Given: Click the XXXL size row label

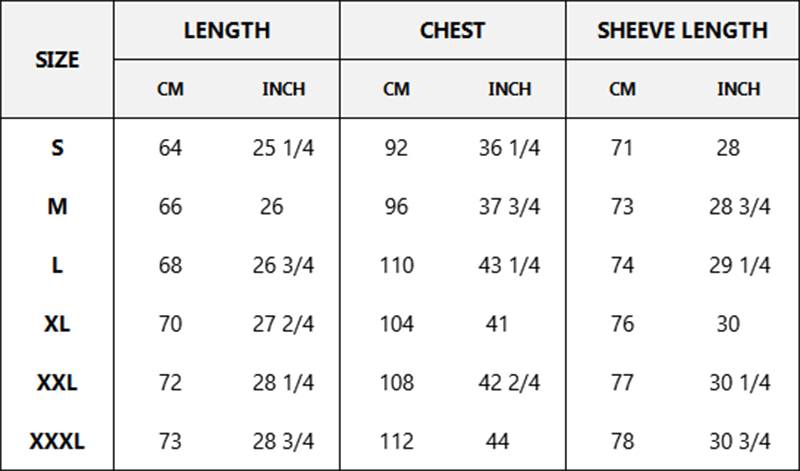Looking at the screenshot, I should [x=57, y=441].
